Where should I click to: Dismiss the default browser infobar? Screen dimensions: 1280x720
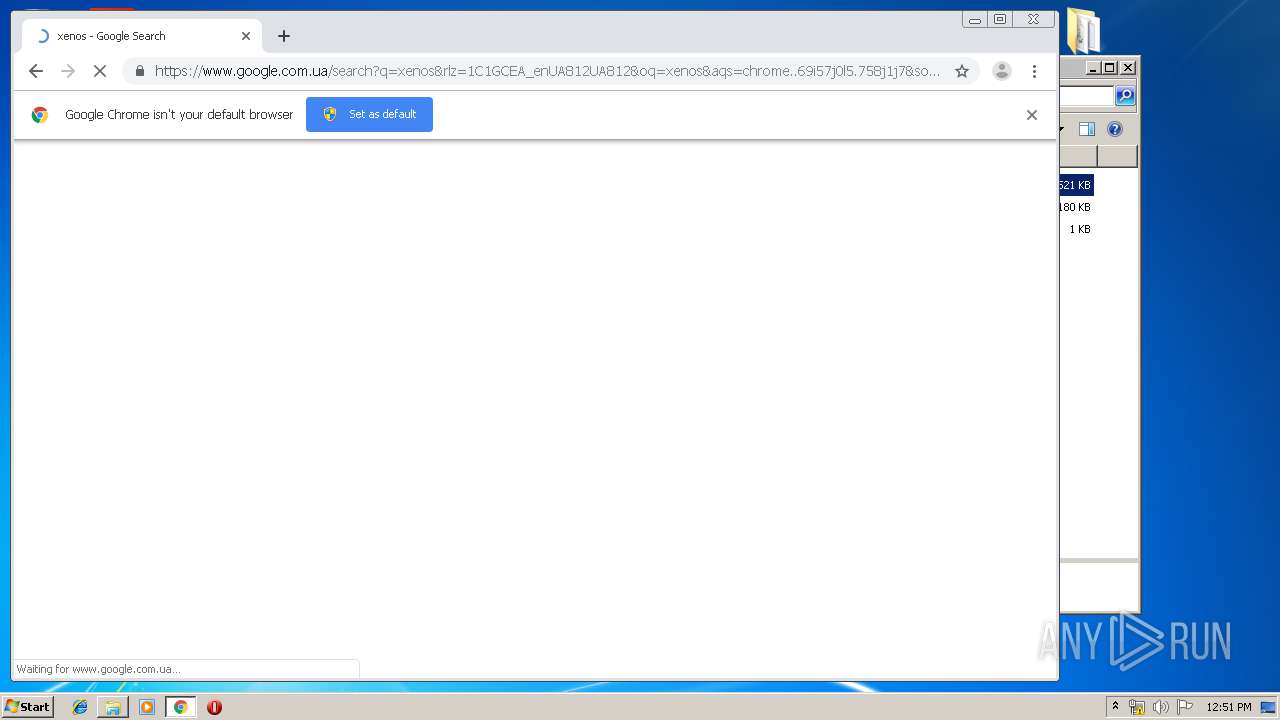[x=1032, y=115]
